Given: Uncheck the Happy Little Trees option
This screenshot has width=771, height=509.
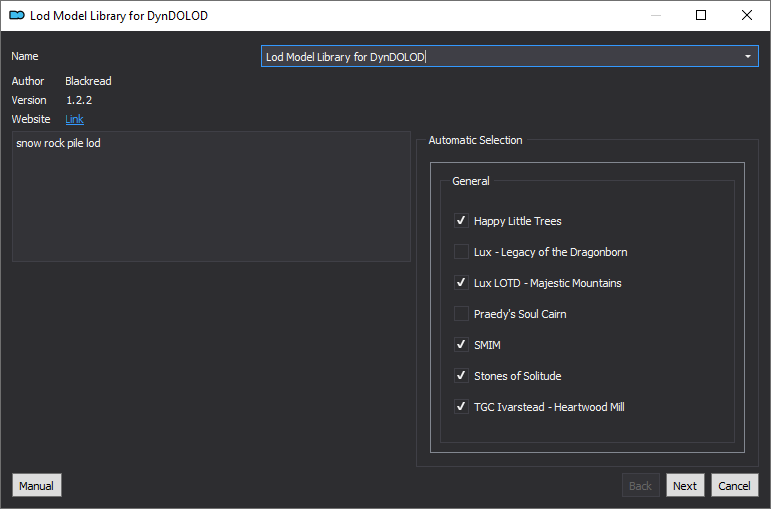Looking at the screenshot, I should point(461,221).
